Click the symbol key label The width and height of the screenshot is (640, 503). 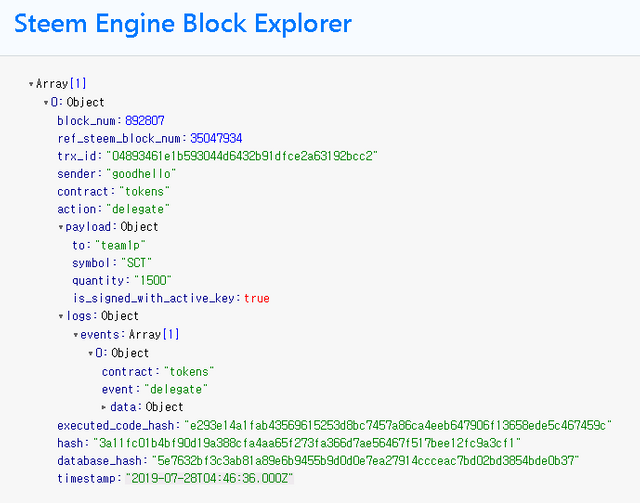91,263
